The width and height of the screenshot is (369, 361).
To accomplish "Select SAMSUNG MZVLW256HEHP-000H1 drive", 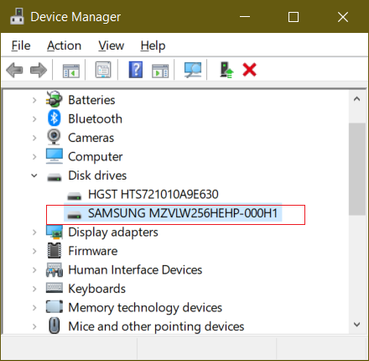I will (183, 213).
